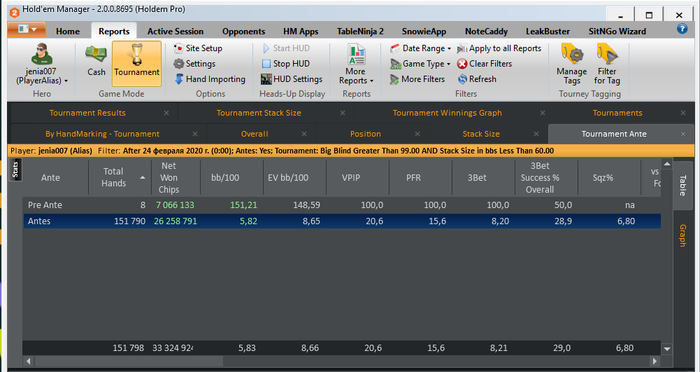Open Hand Importing settings

click(179, 79)
